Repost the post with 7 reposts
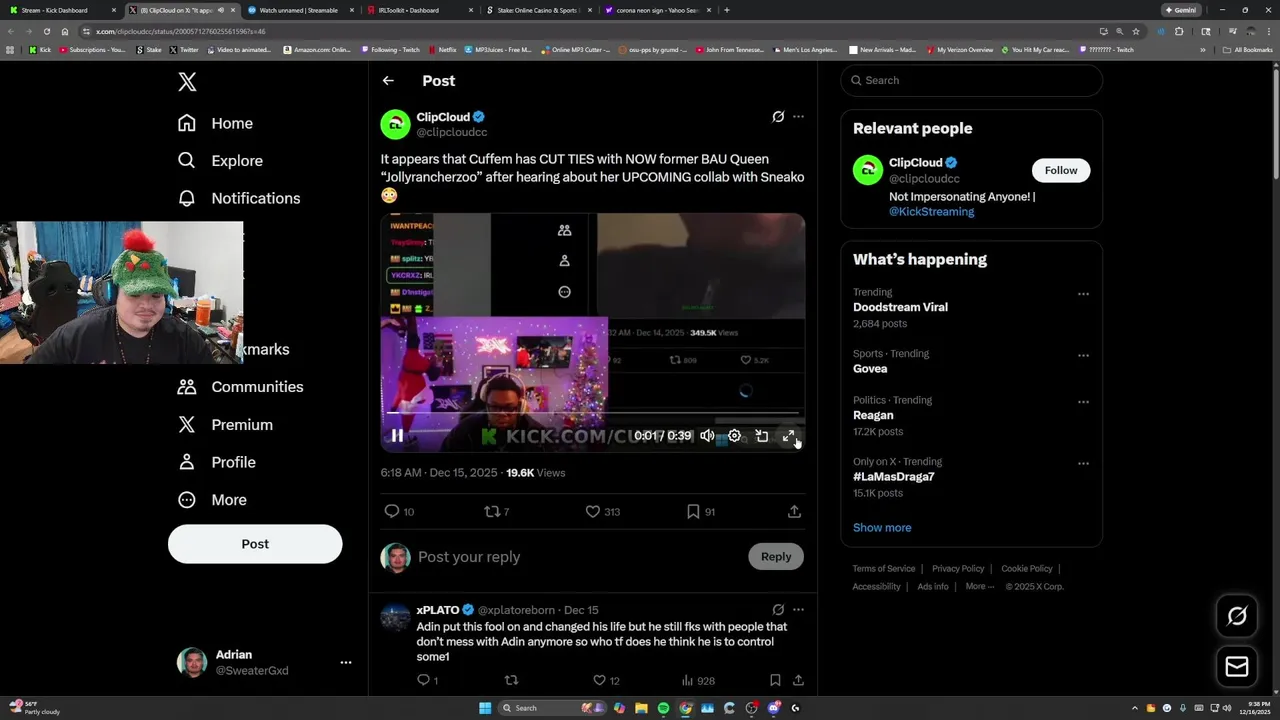Screen dimensions: 1280x720 497,511
